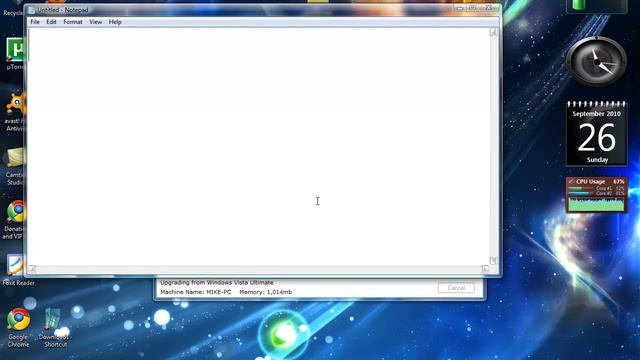The width and height of the screenshot is (640, 360).
Task: Click the Notepad horizontal scrollbar right arrow
Action: [x=485, y=269]
